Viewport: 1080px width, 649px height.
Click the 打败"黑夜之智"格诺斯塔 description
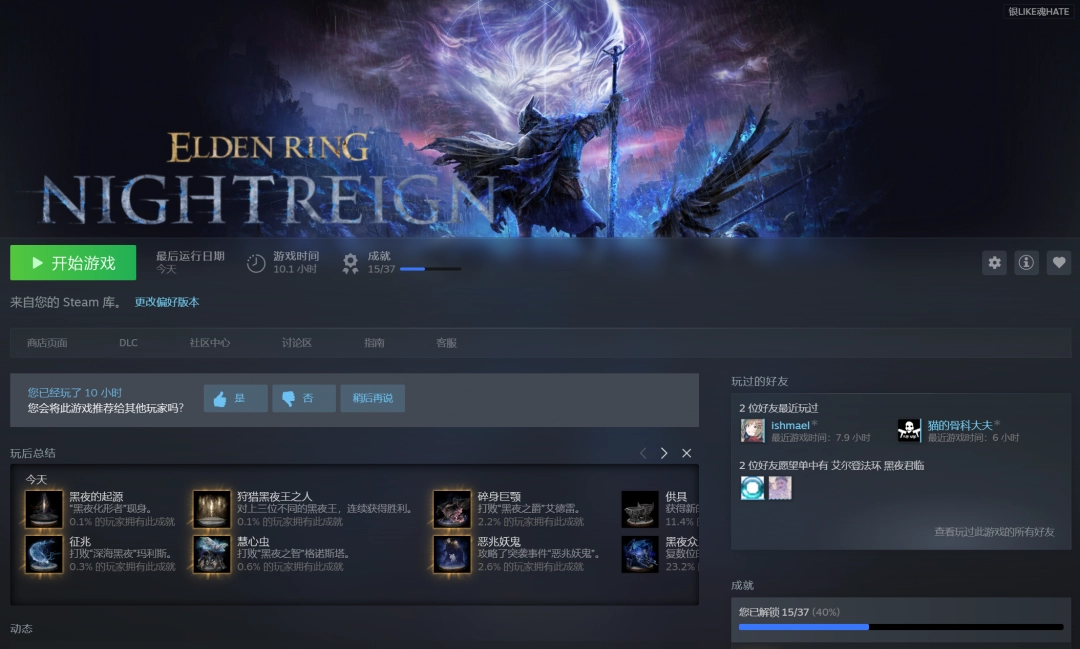[x=295, y=554]
